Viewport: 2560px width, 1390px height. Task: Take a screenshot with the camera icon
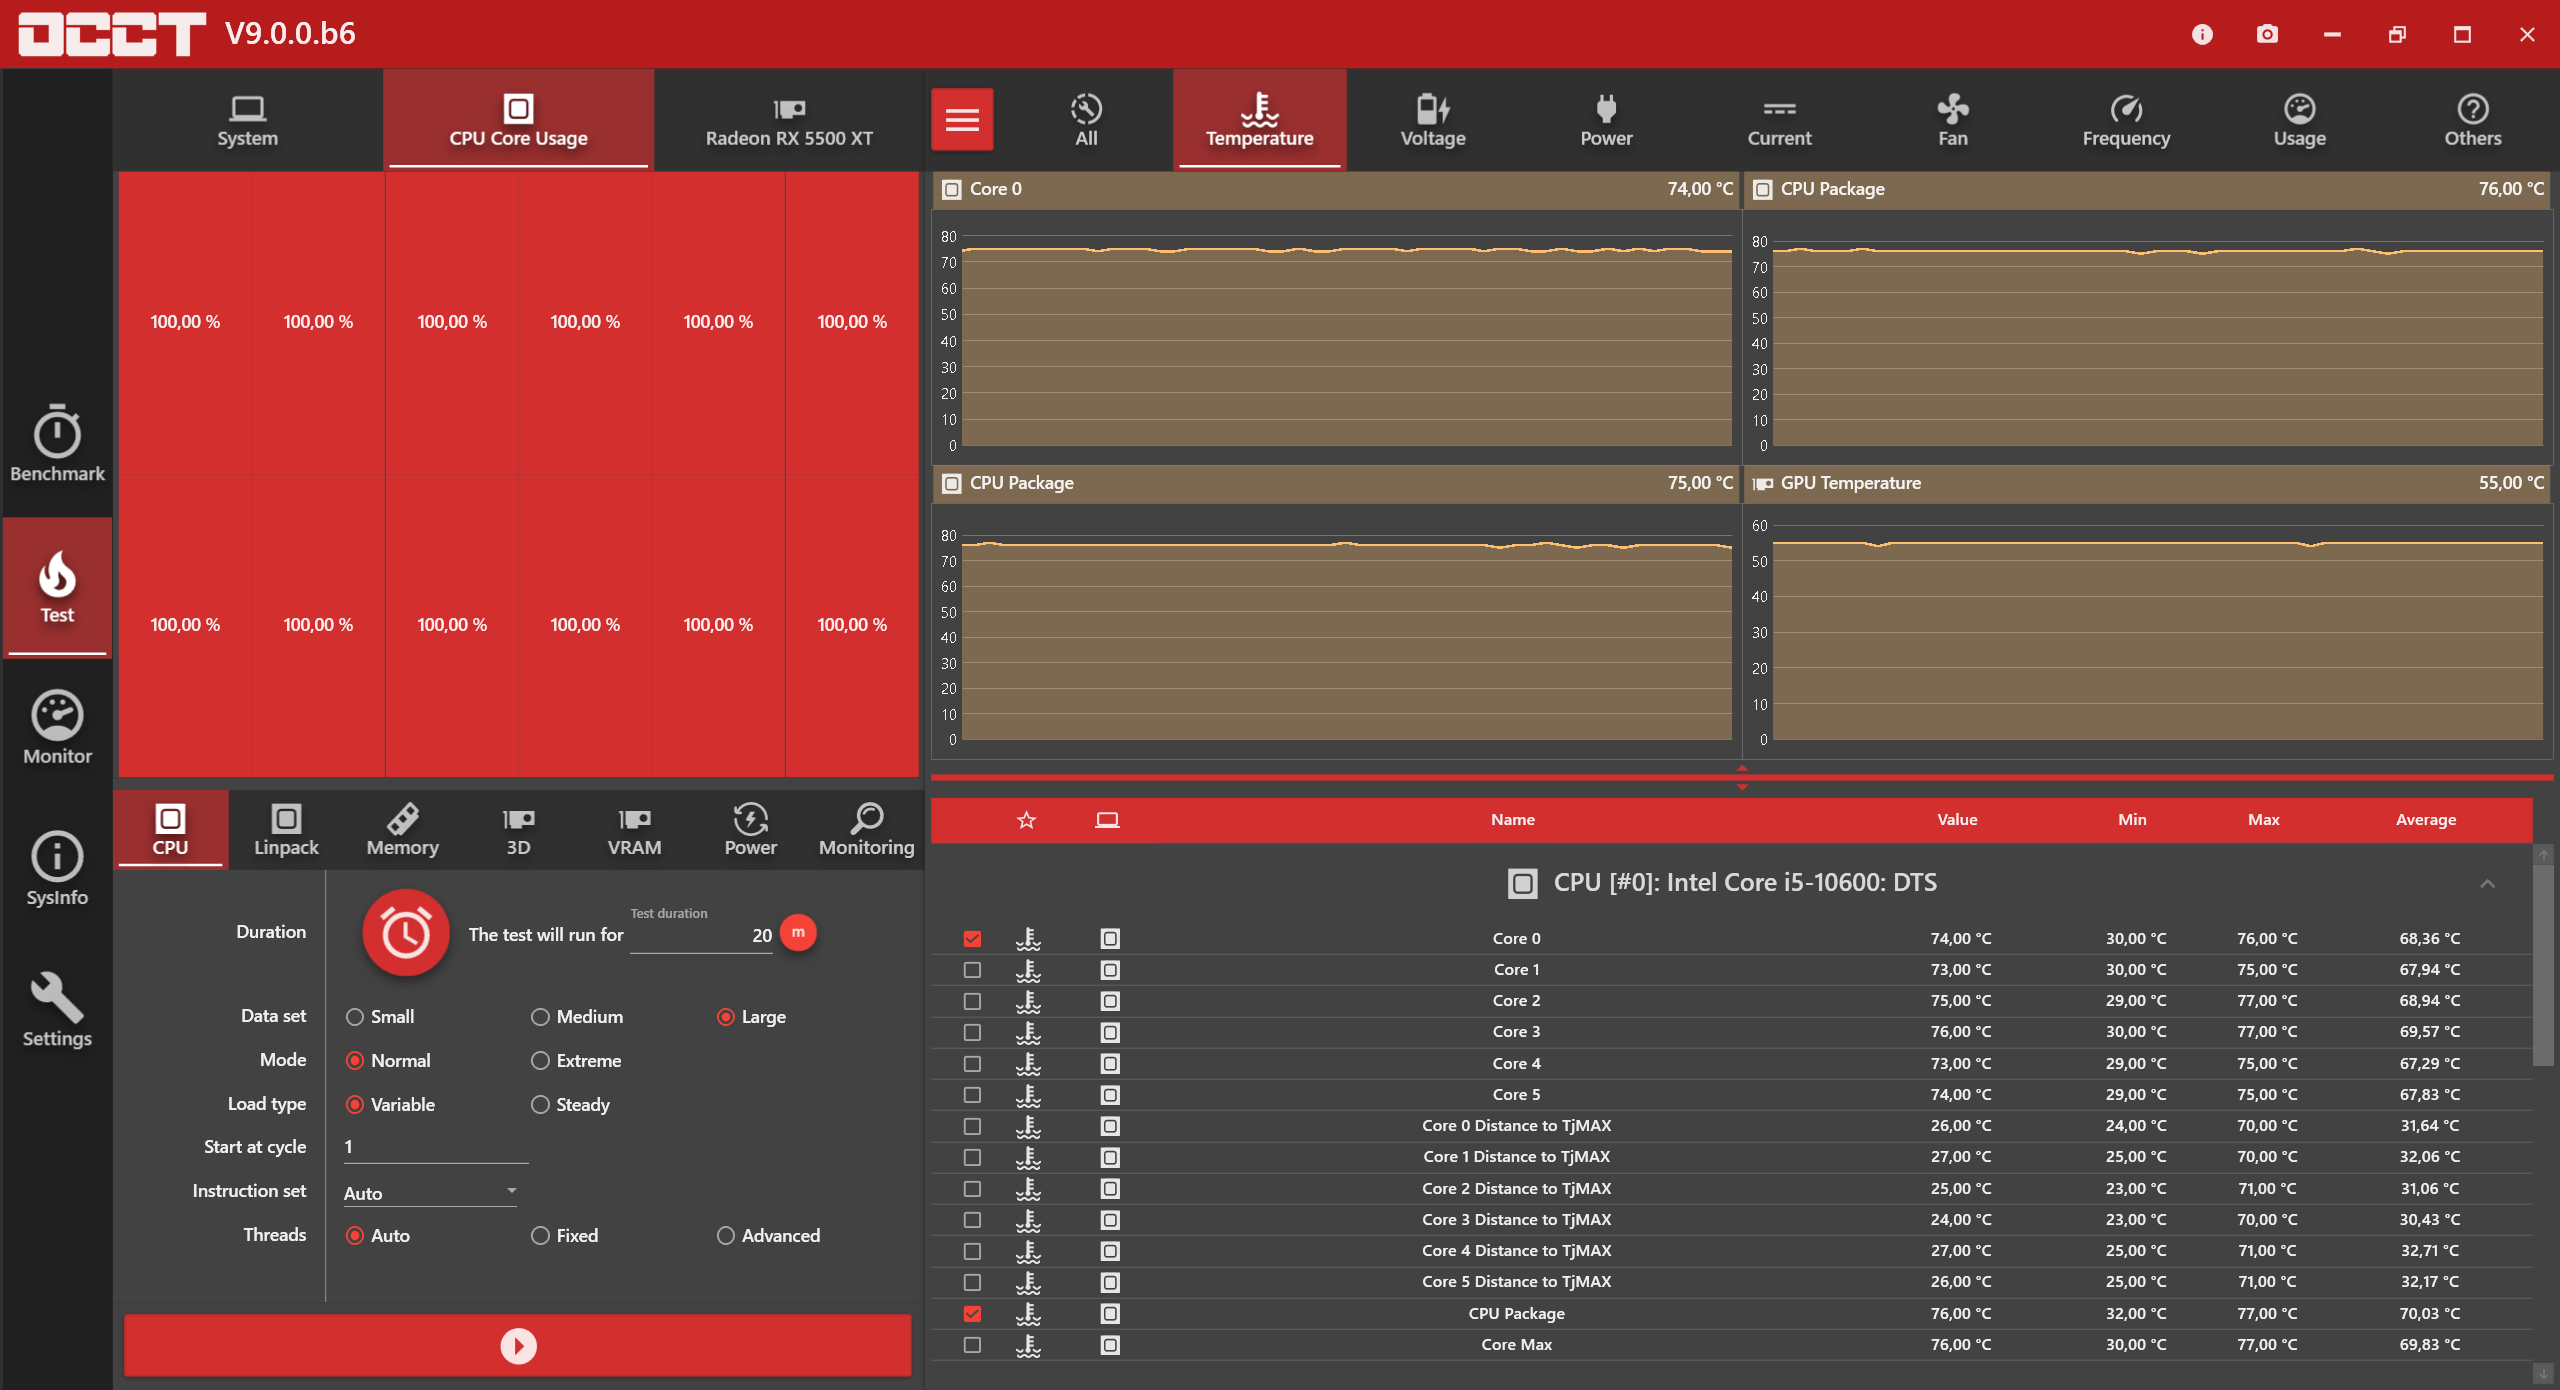[2266, 34]
